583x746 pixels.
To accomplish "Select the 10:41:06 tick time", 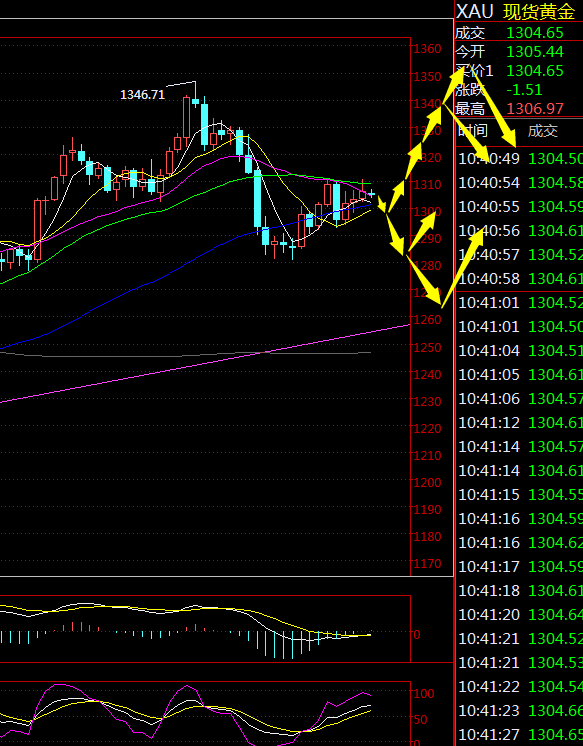I will pyautogui.click(x=489, y=398).
